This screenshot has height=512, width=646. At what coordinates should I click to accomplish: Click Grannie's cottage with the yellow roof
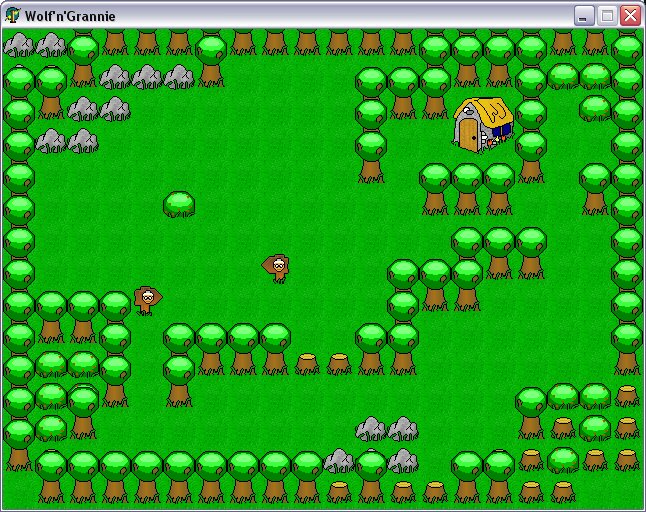pyautogui.click(x=483, y=125)
